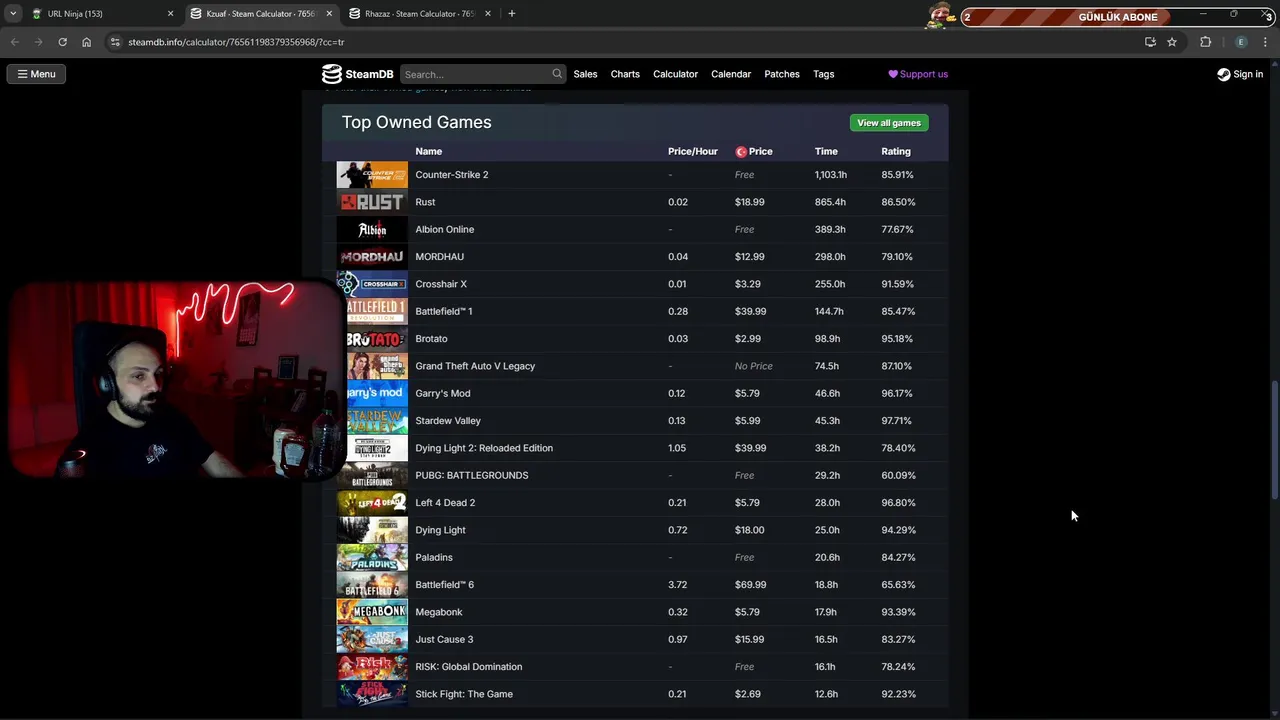1280x720 pixels.
Task: Open the Brotato game link
Action: pyautogui.click(x=431, y=339)
